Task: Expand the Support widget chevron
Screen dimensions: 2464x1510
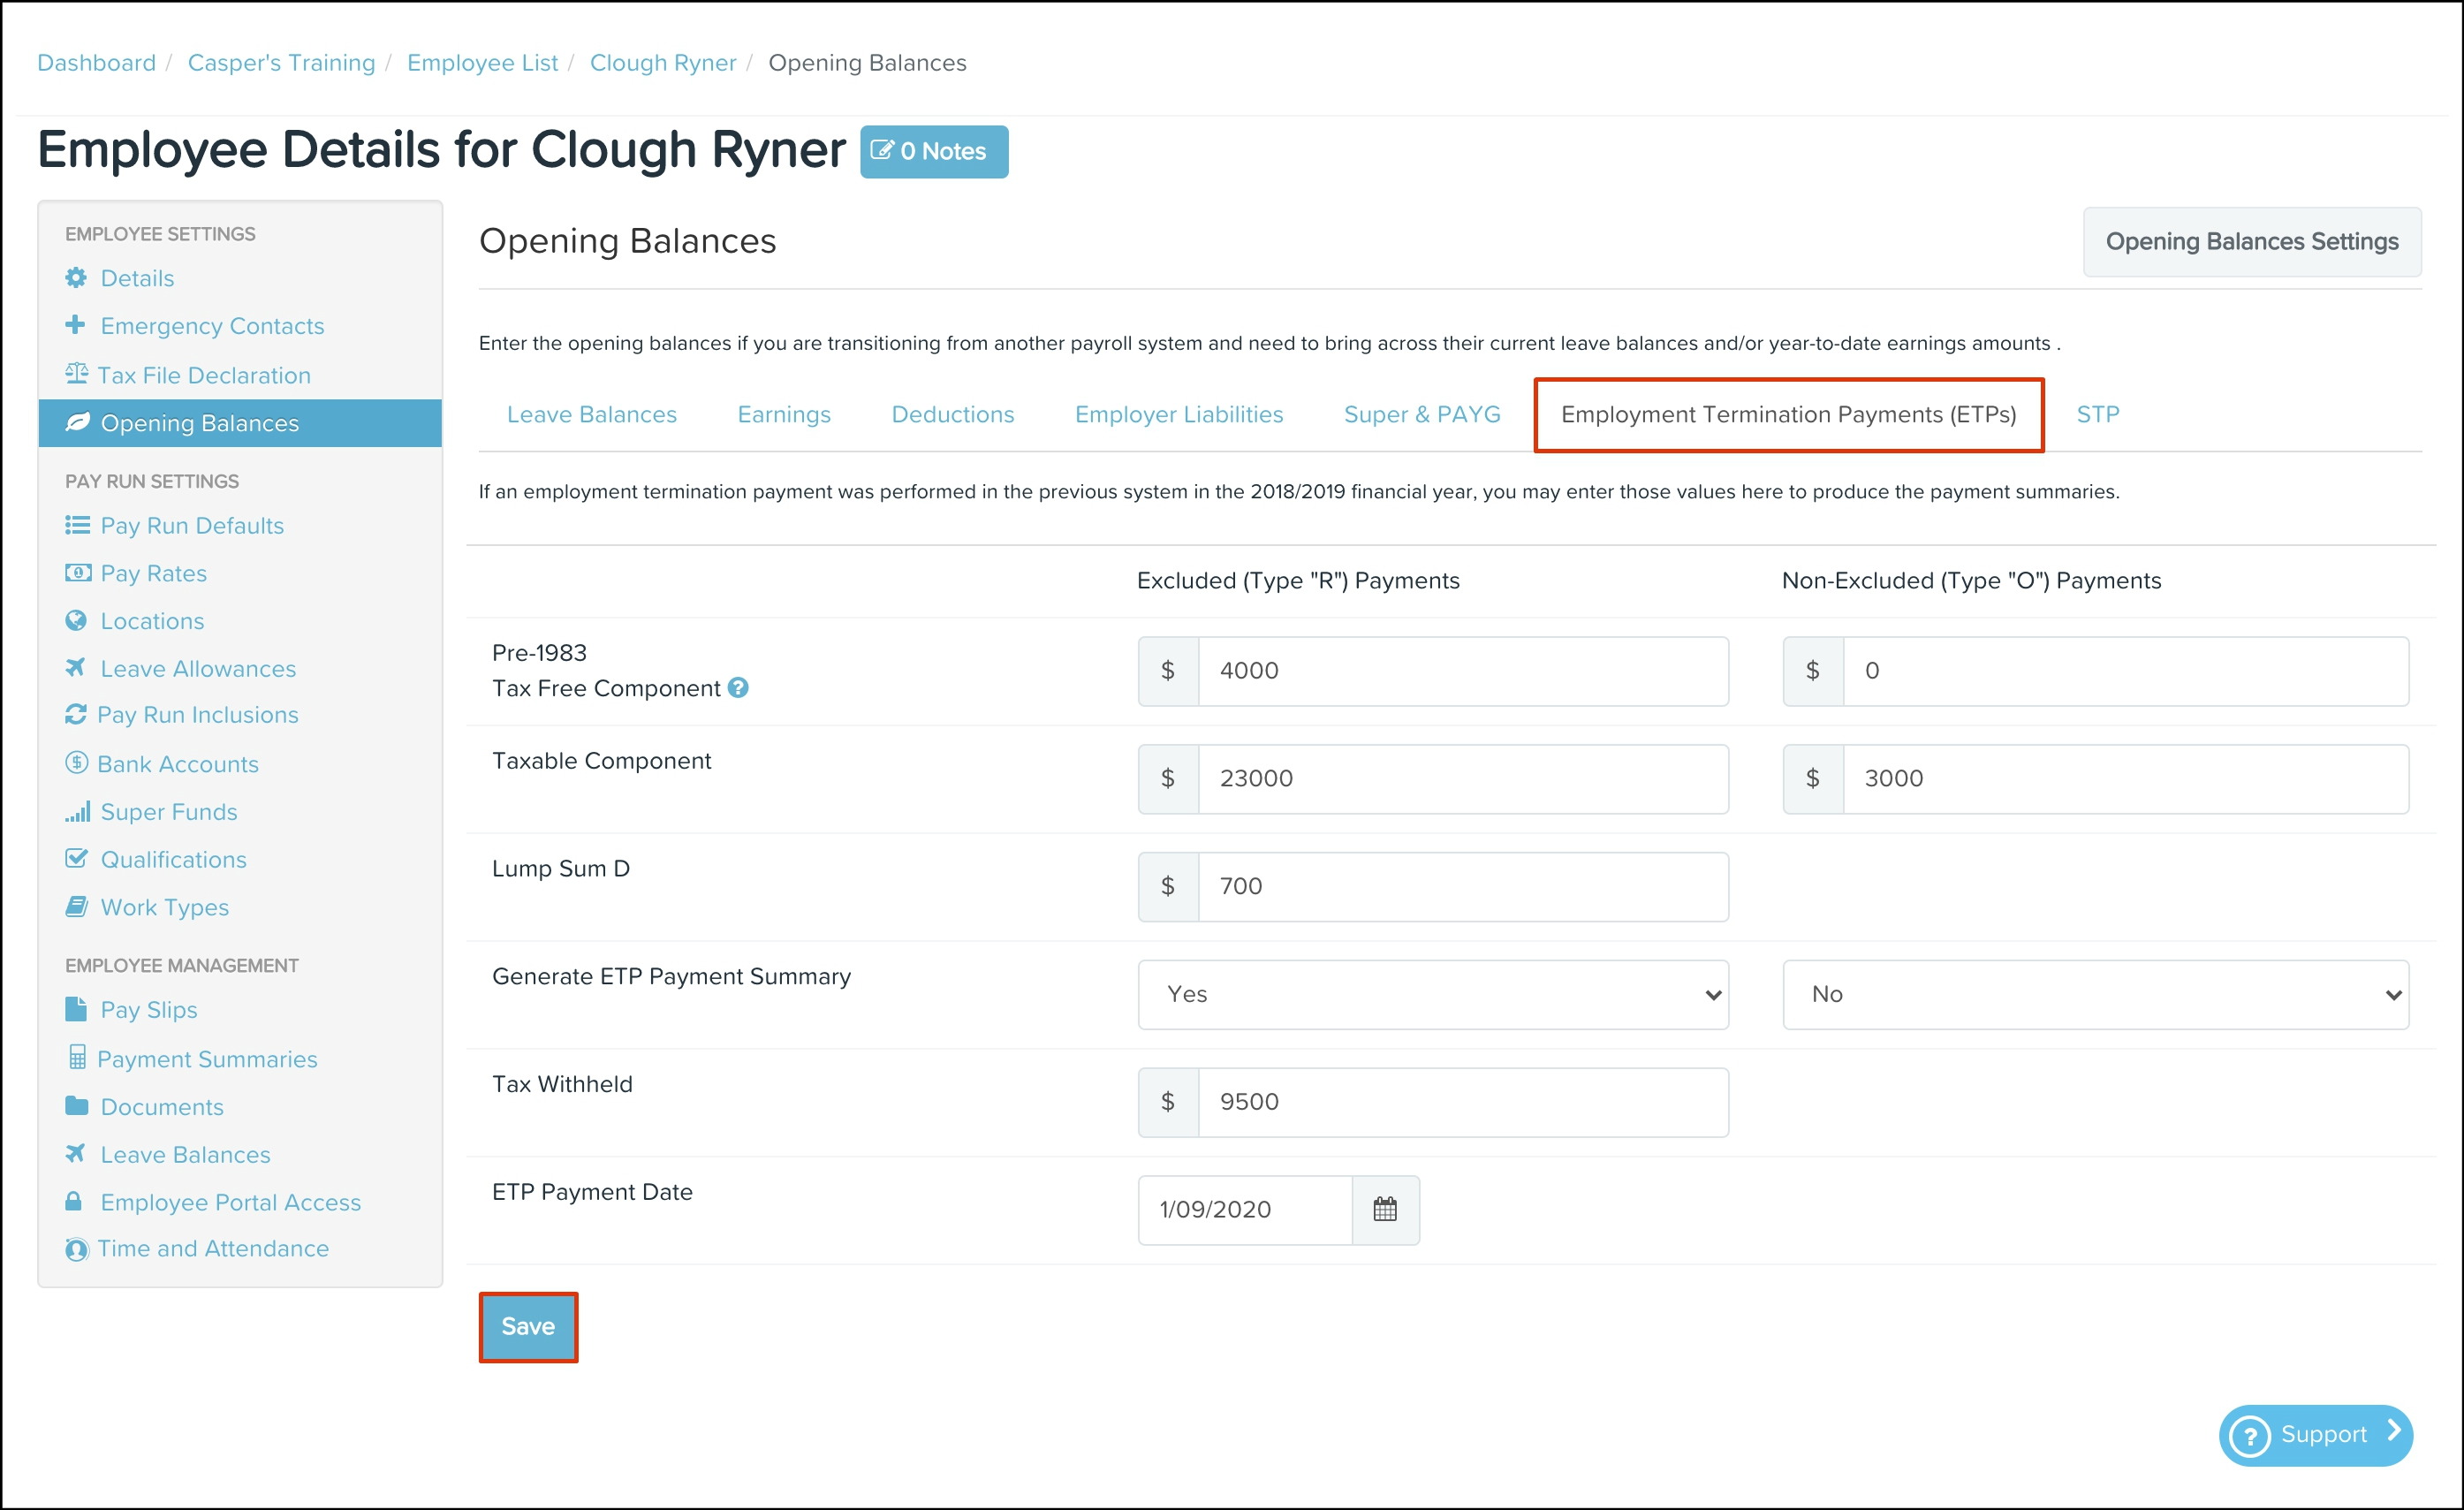Action: pyautogui.click(x=2394, y=1431)
